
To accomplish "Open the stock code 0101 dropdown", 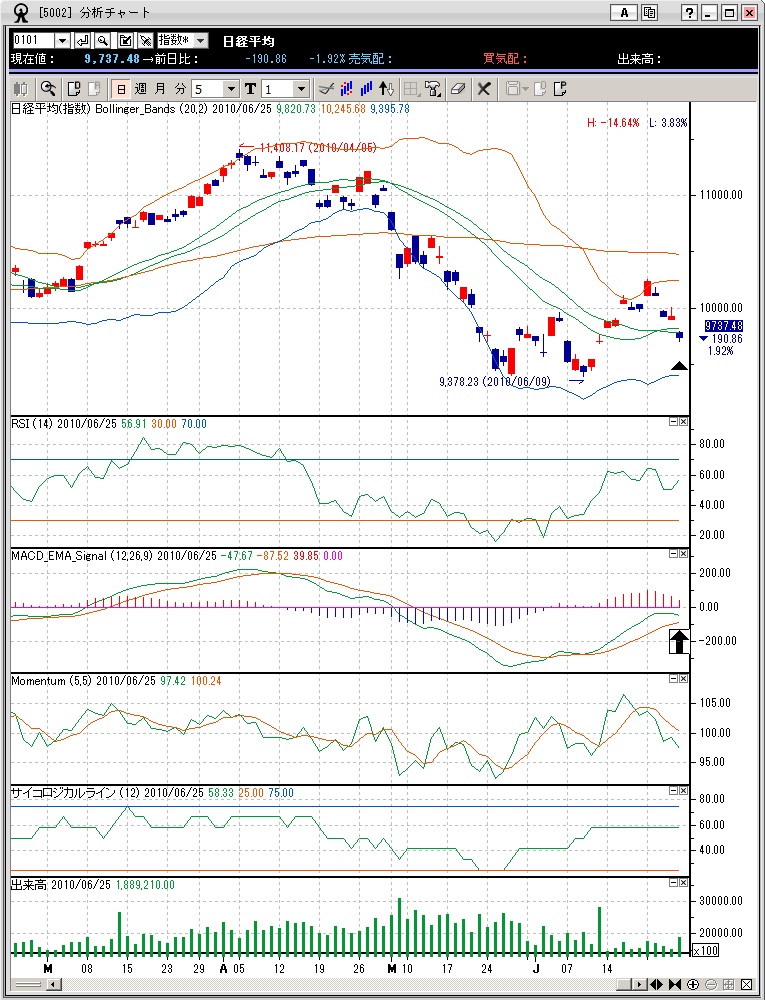I will [62, 40].
